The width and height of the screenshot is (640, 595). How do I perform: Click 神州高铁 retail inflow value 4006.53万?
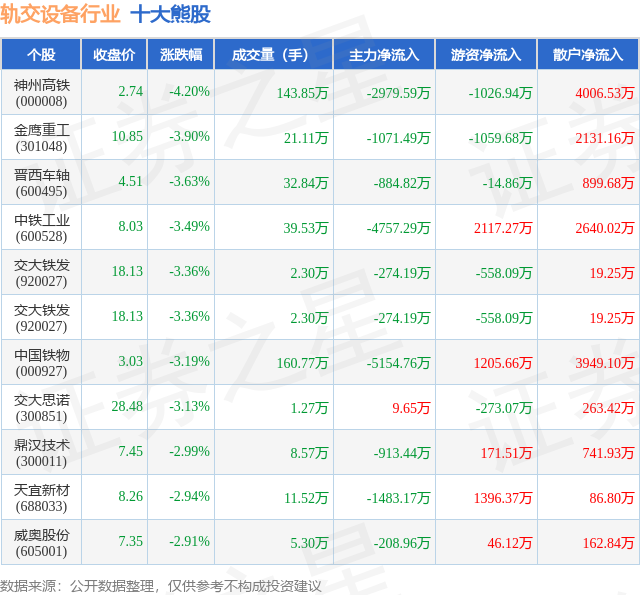604,93
